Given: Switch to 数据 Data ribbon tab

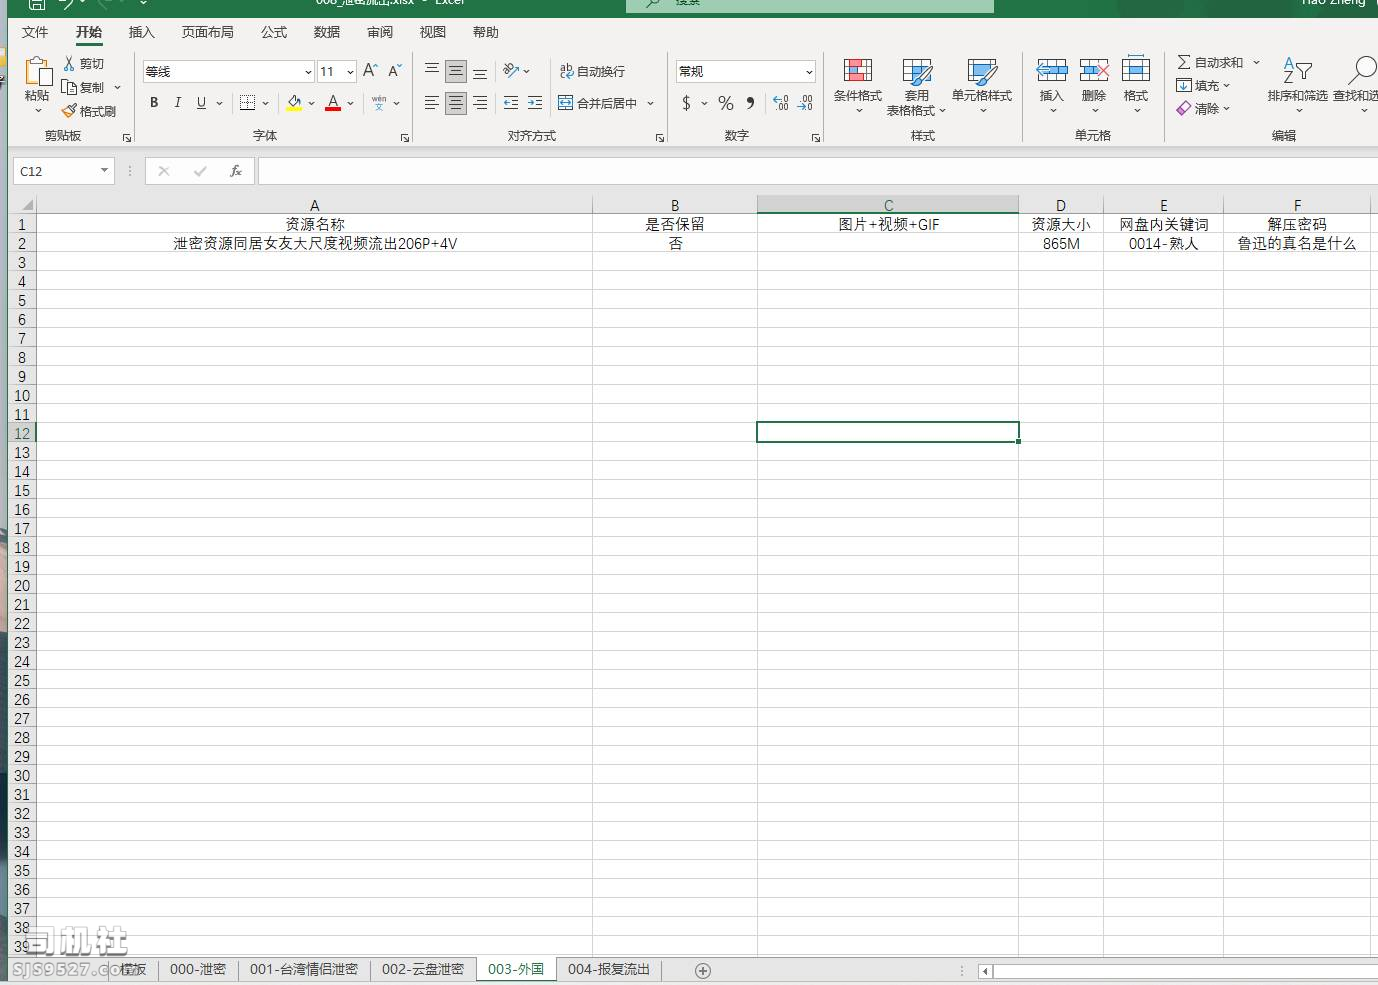Looking at the screenshot, I should pyautogui.click(x=327, y=32).
